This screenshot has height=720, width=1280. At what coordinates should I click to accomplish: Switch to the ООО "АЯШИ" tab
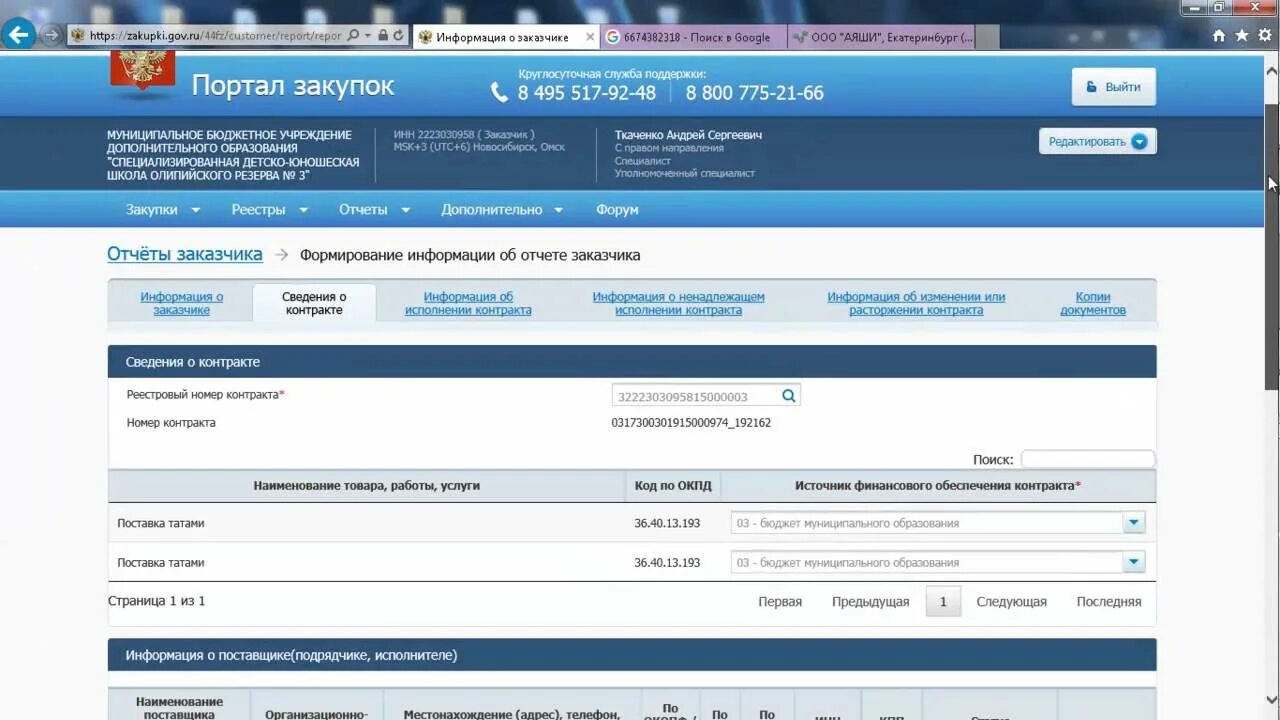click(x=880, y=37)
